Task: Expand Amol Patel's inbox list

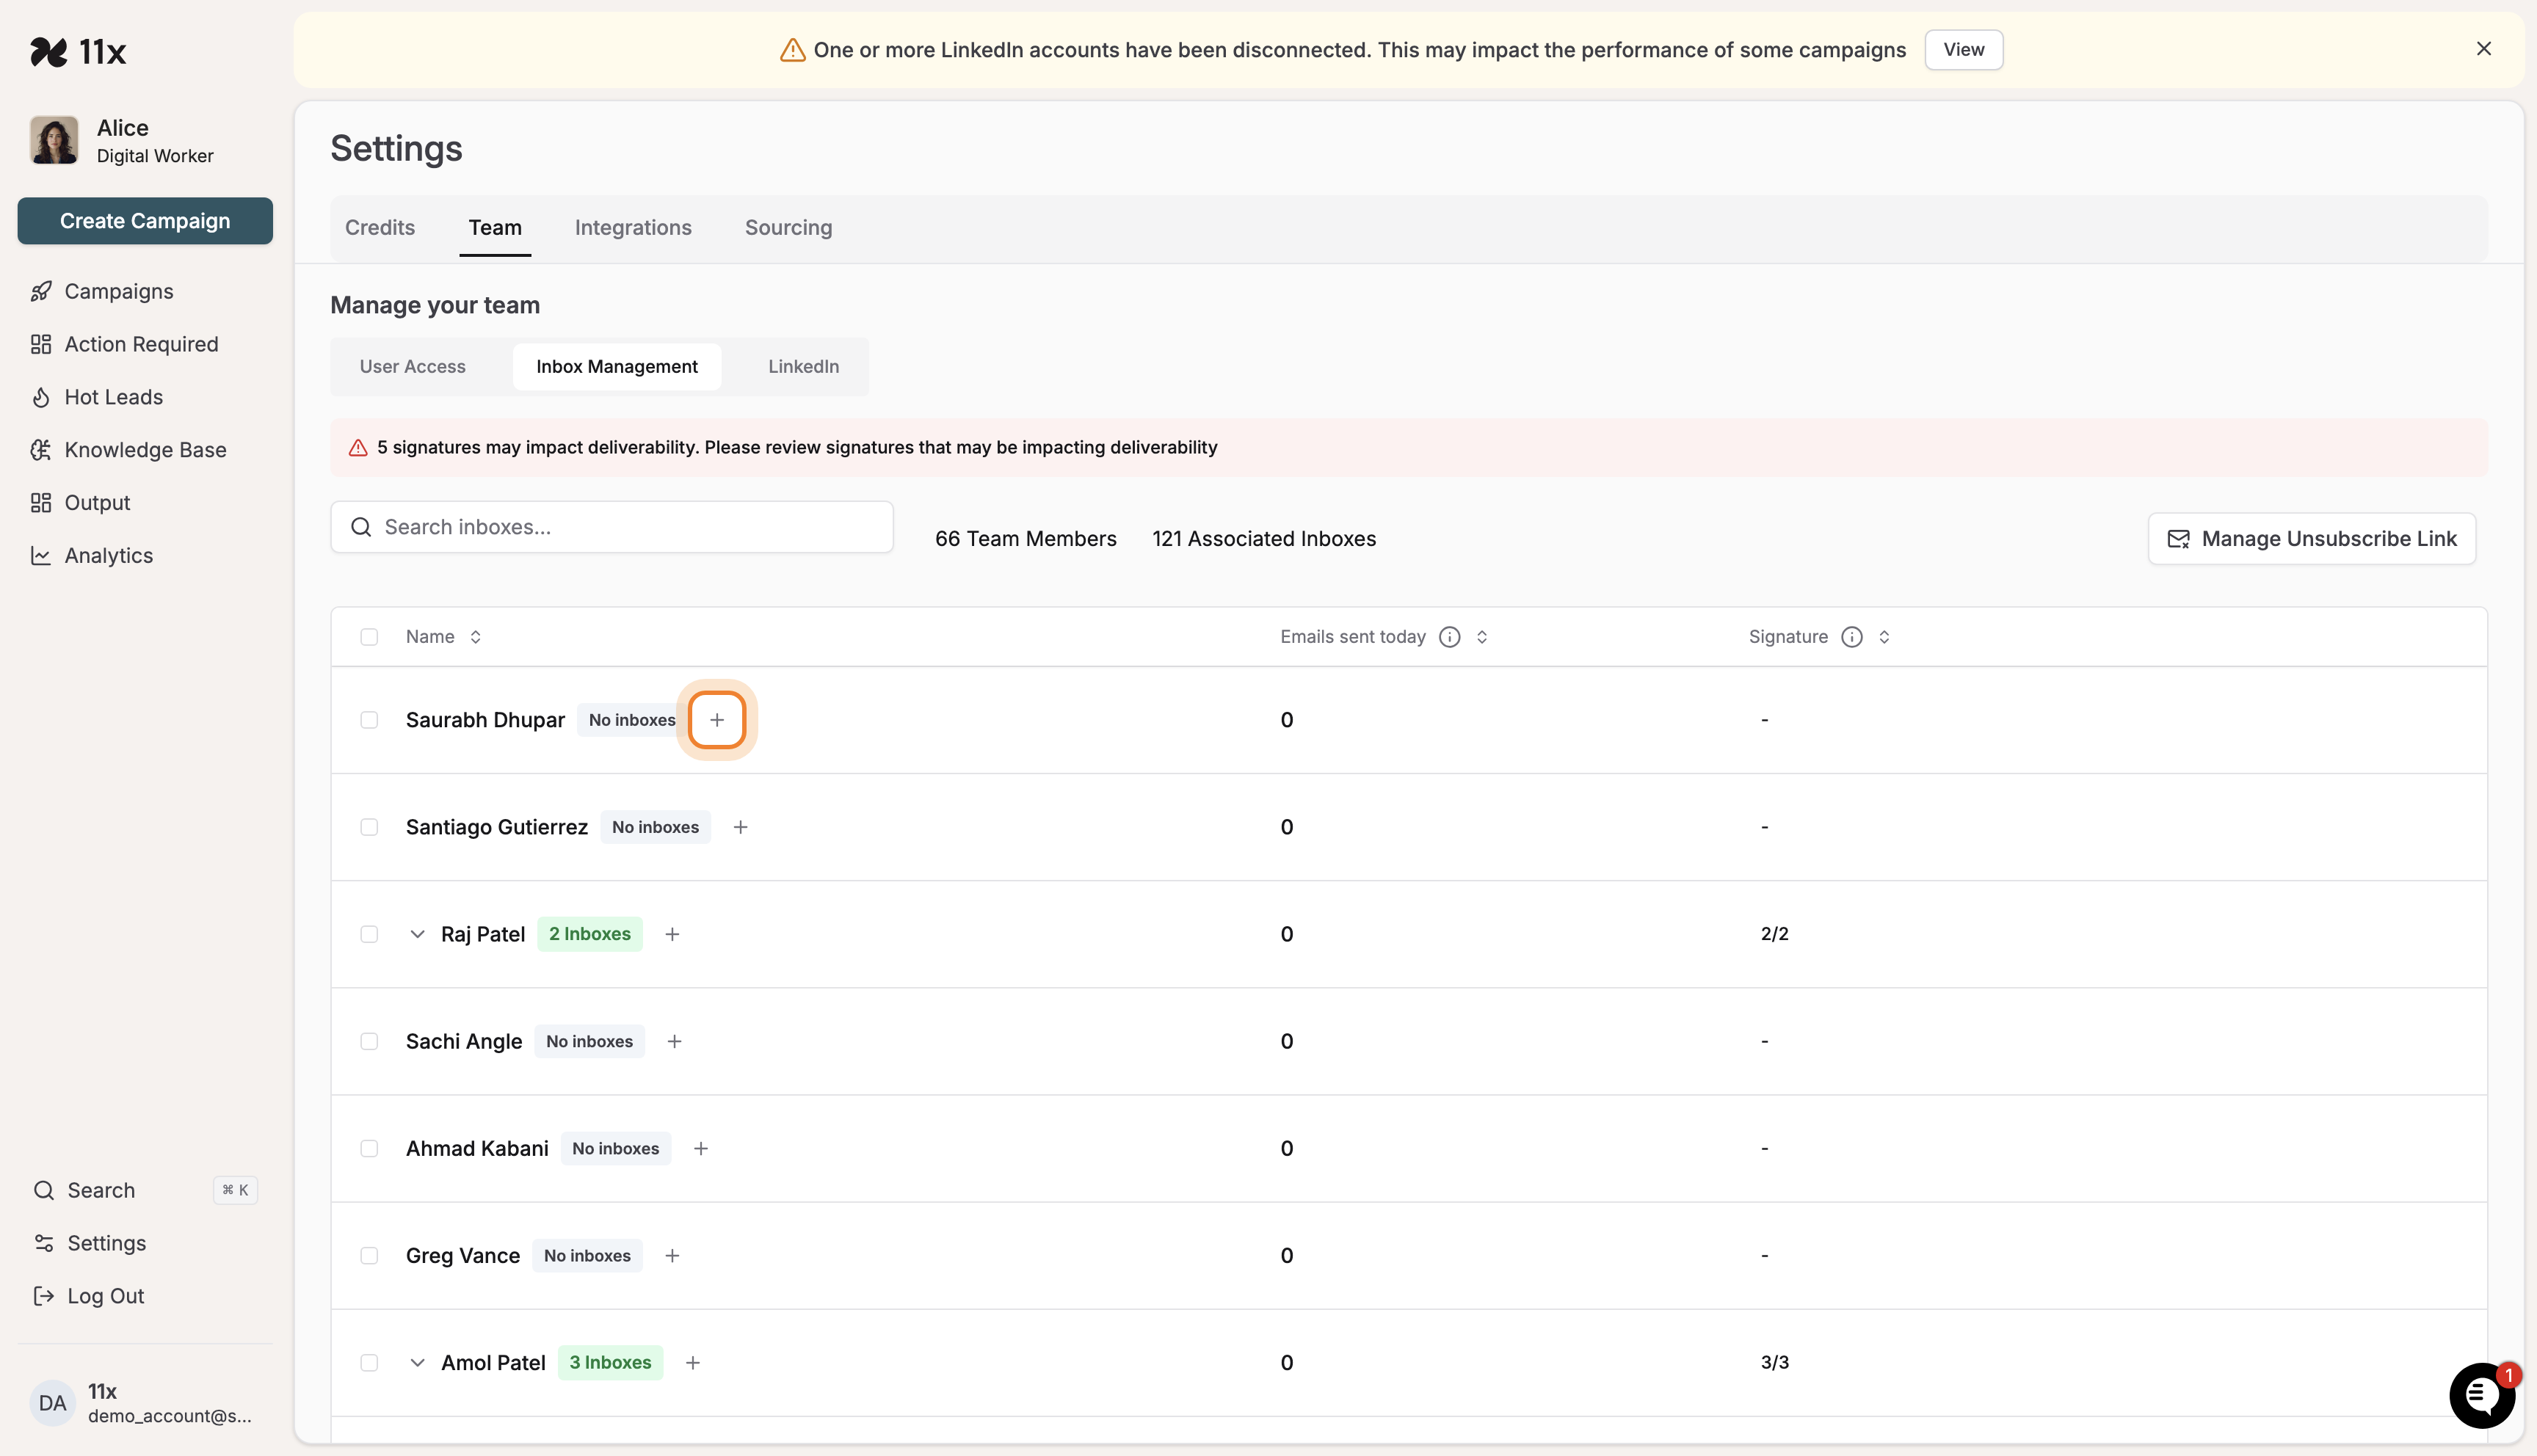Action: pos(418,1362)
